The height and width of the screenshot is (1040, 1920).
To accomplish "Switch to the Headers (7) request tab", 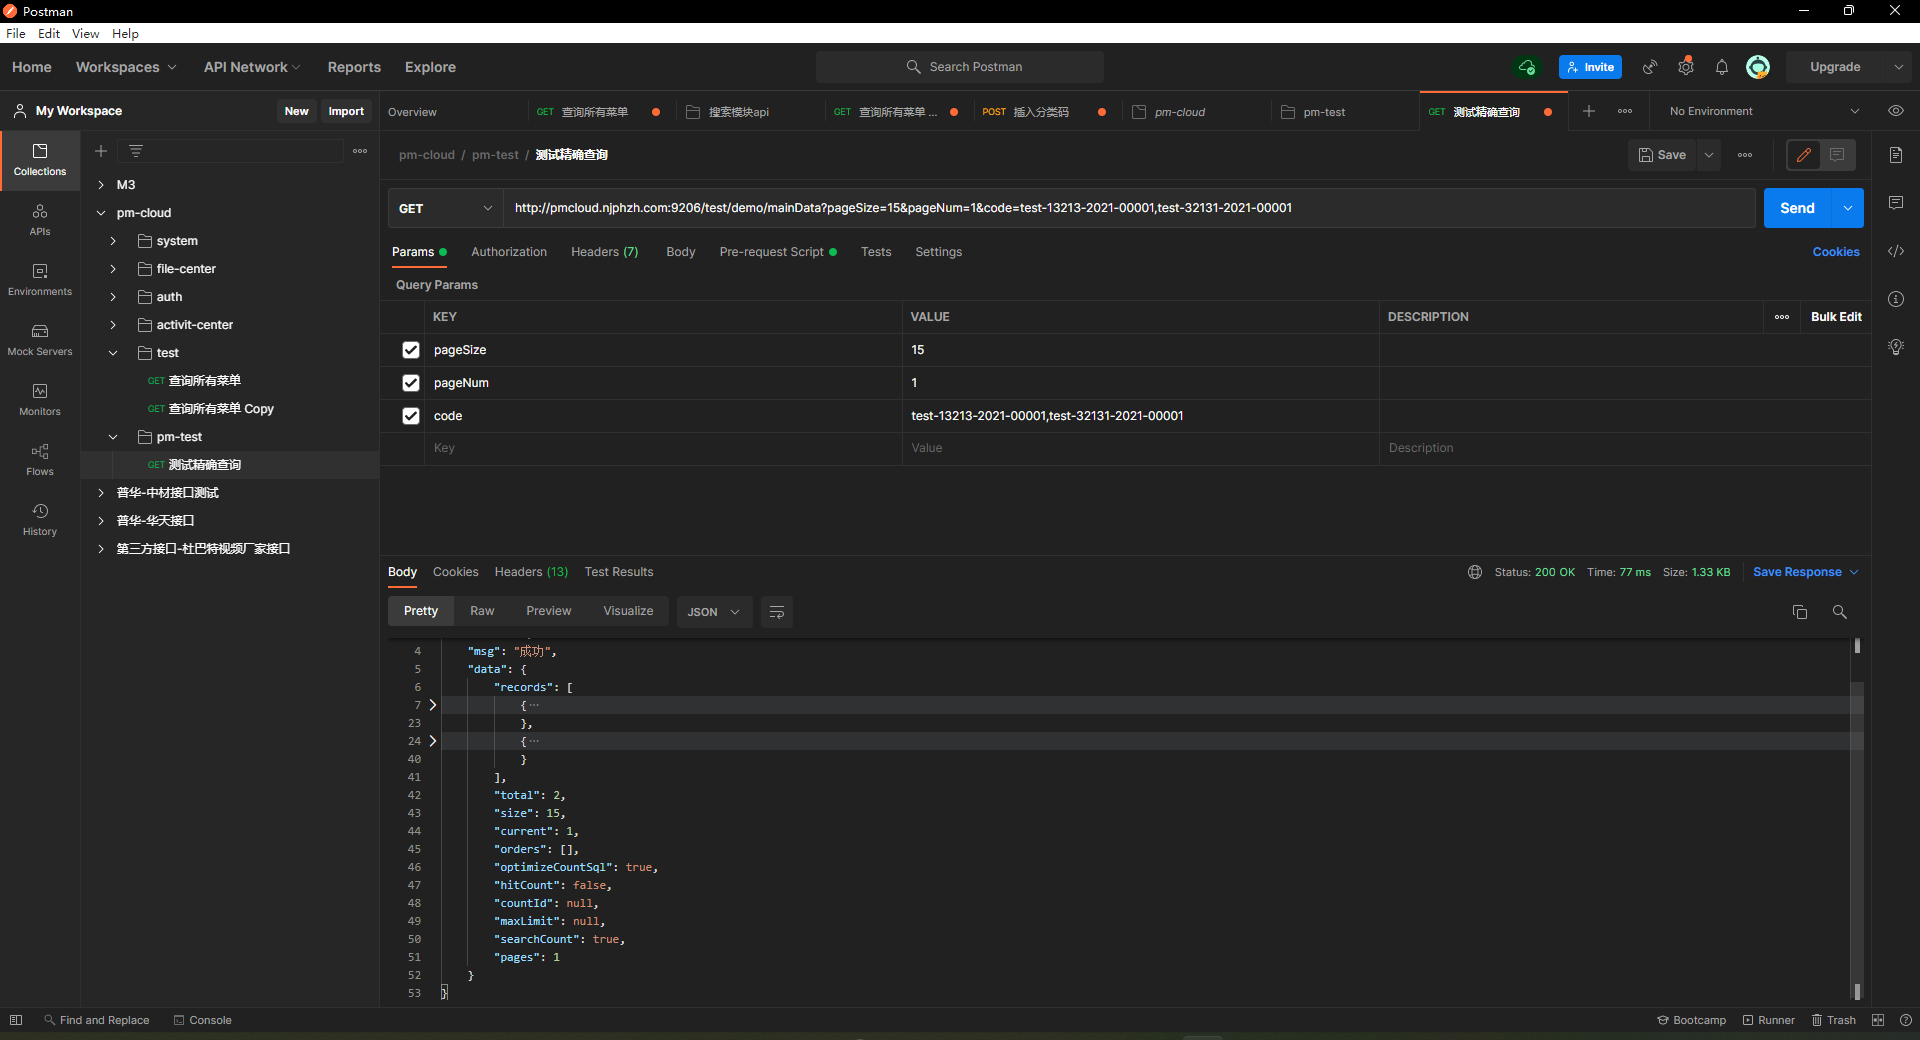I will (x=604, y=252).
